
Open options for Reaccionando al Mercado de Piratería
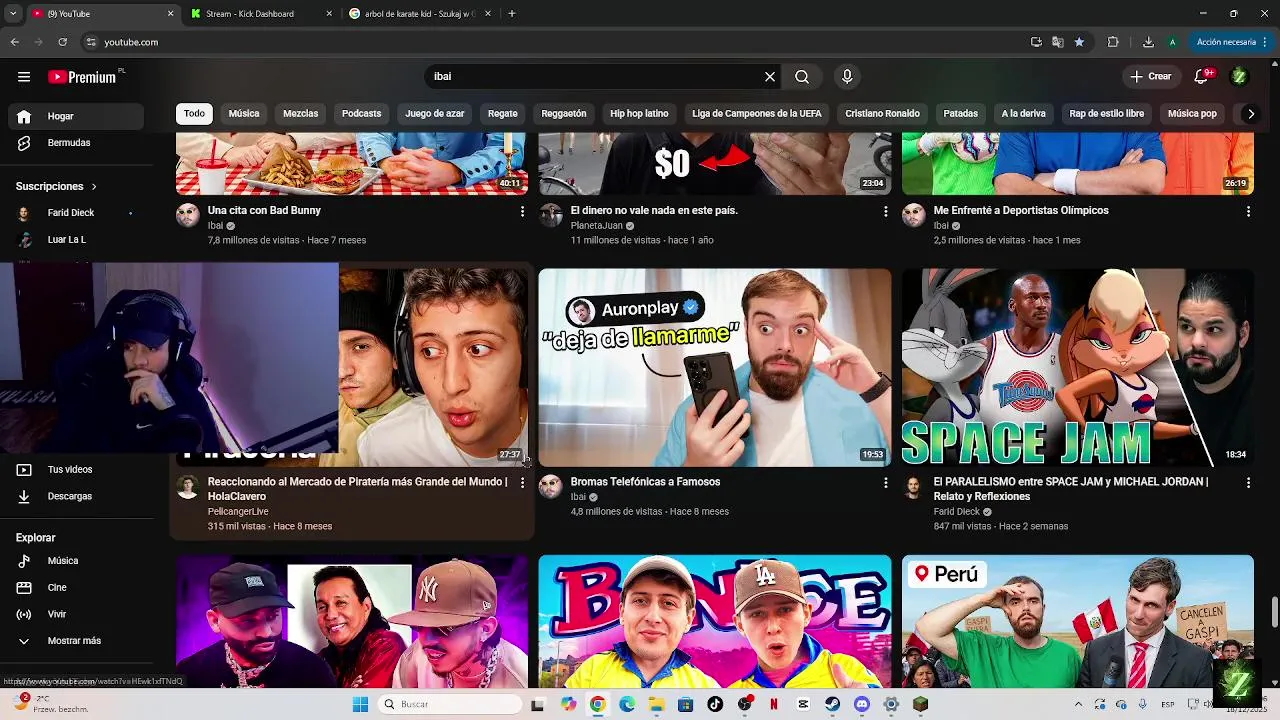(522, 483)
